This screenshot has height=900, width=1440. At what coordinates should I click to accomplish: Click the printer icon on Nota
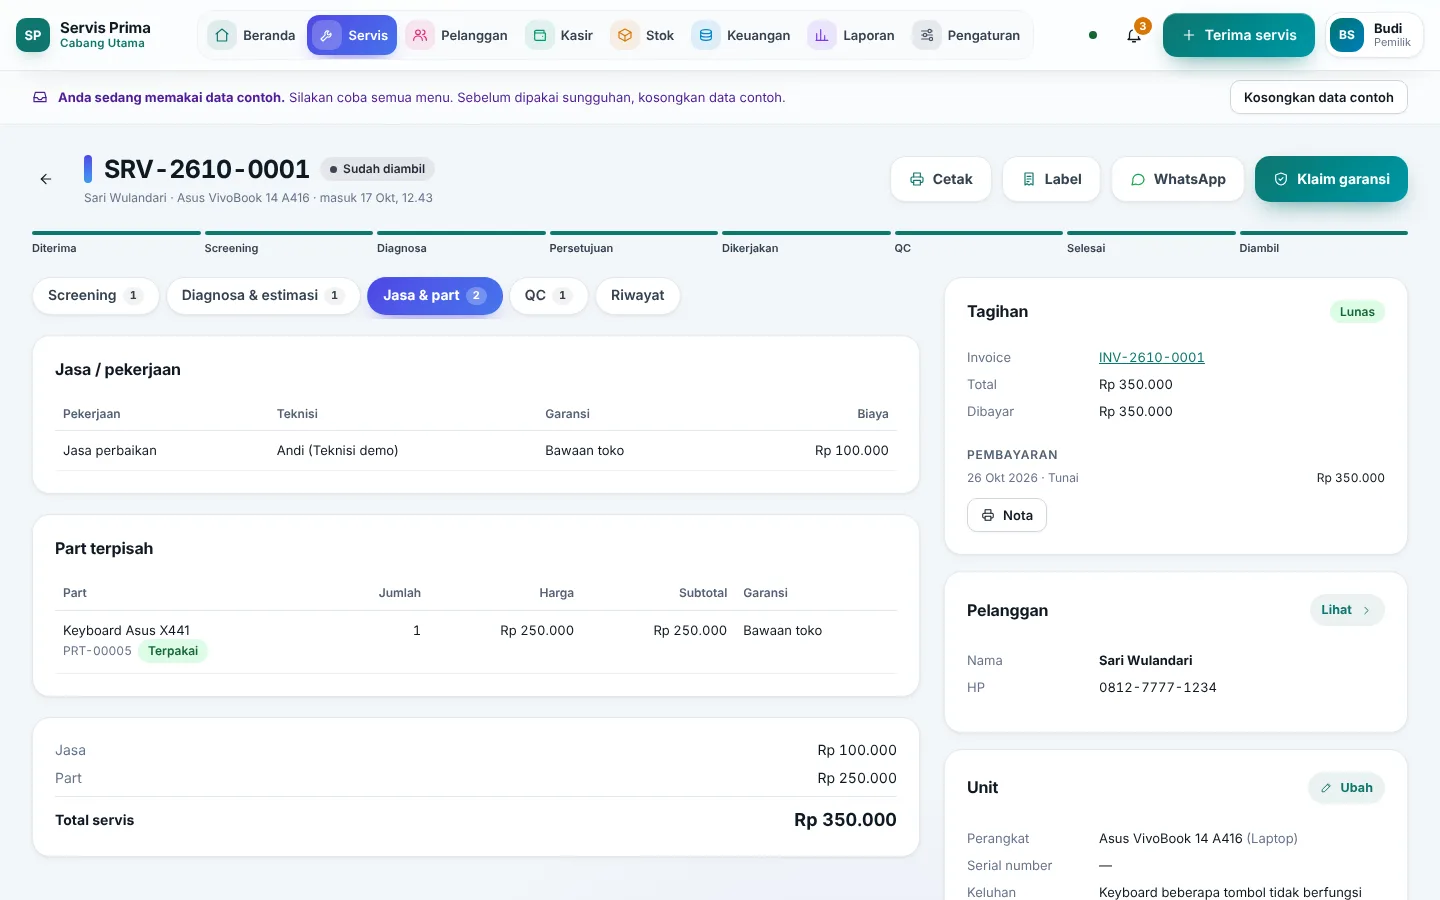pyautogui.click(x=988, y=515)
